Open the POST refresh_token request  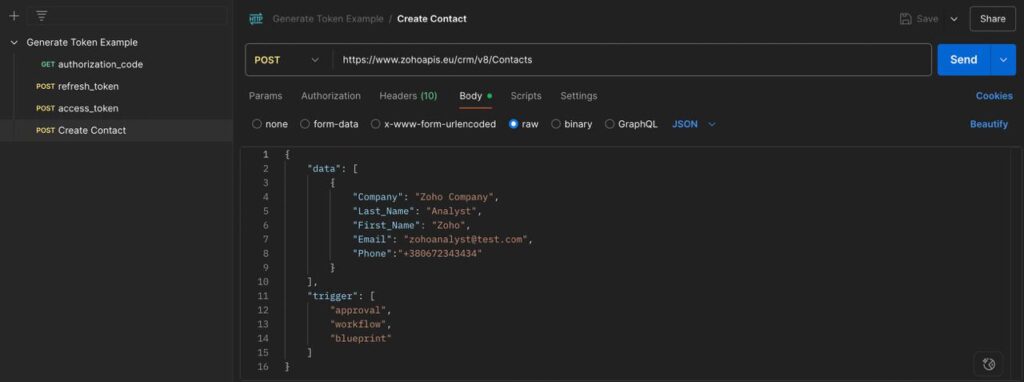click(x=116, y=86)
